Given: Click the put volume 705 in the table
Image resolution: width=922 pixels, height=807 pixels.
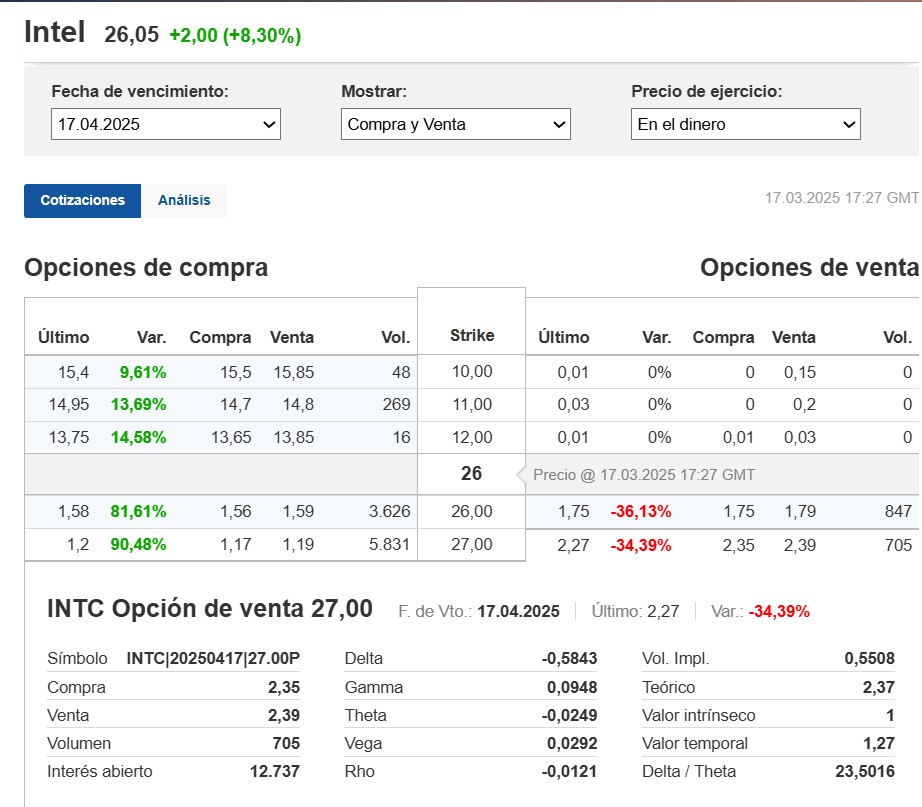Looking at the screenshot, I should 898,545.
